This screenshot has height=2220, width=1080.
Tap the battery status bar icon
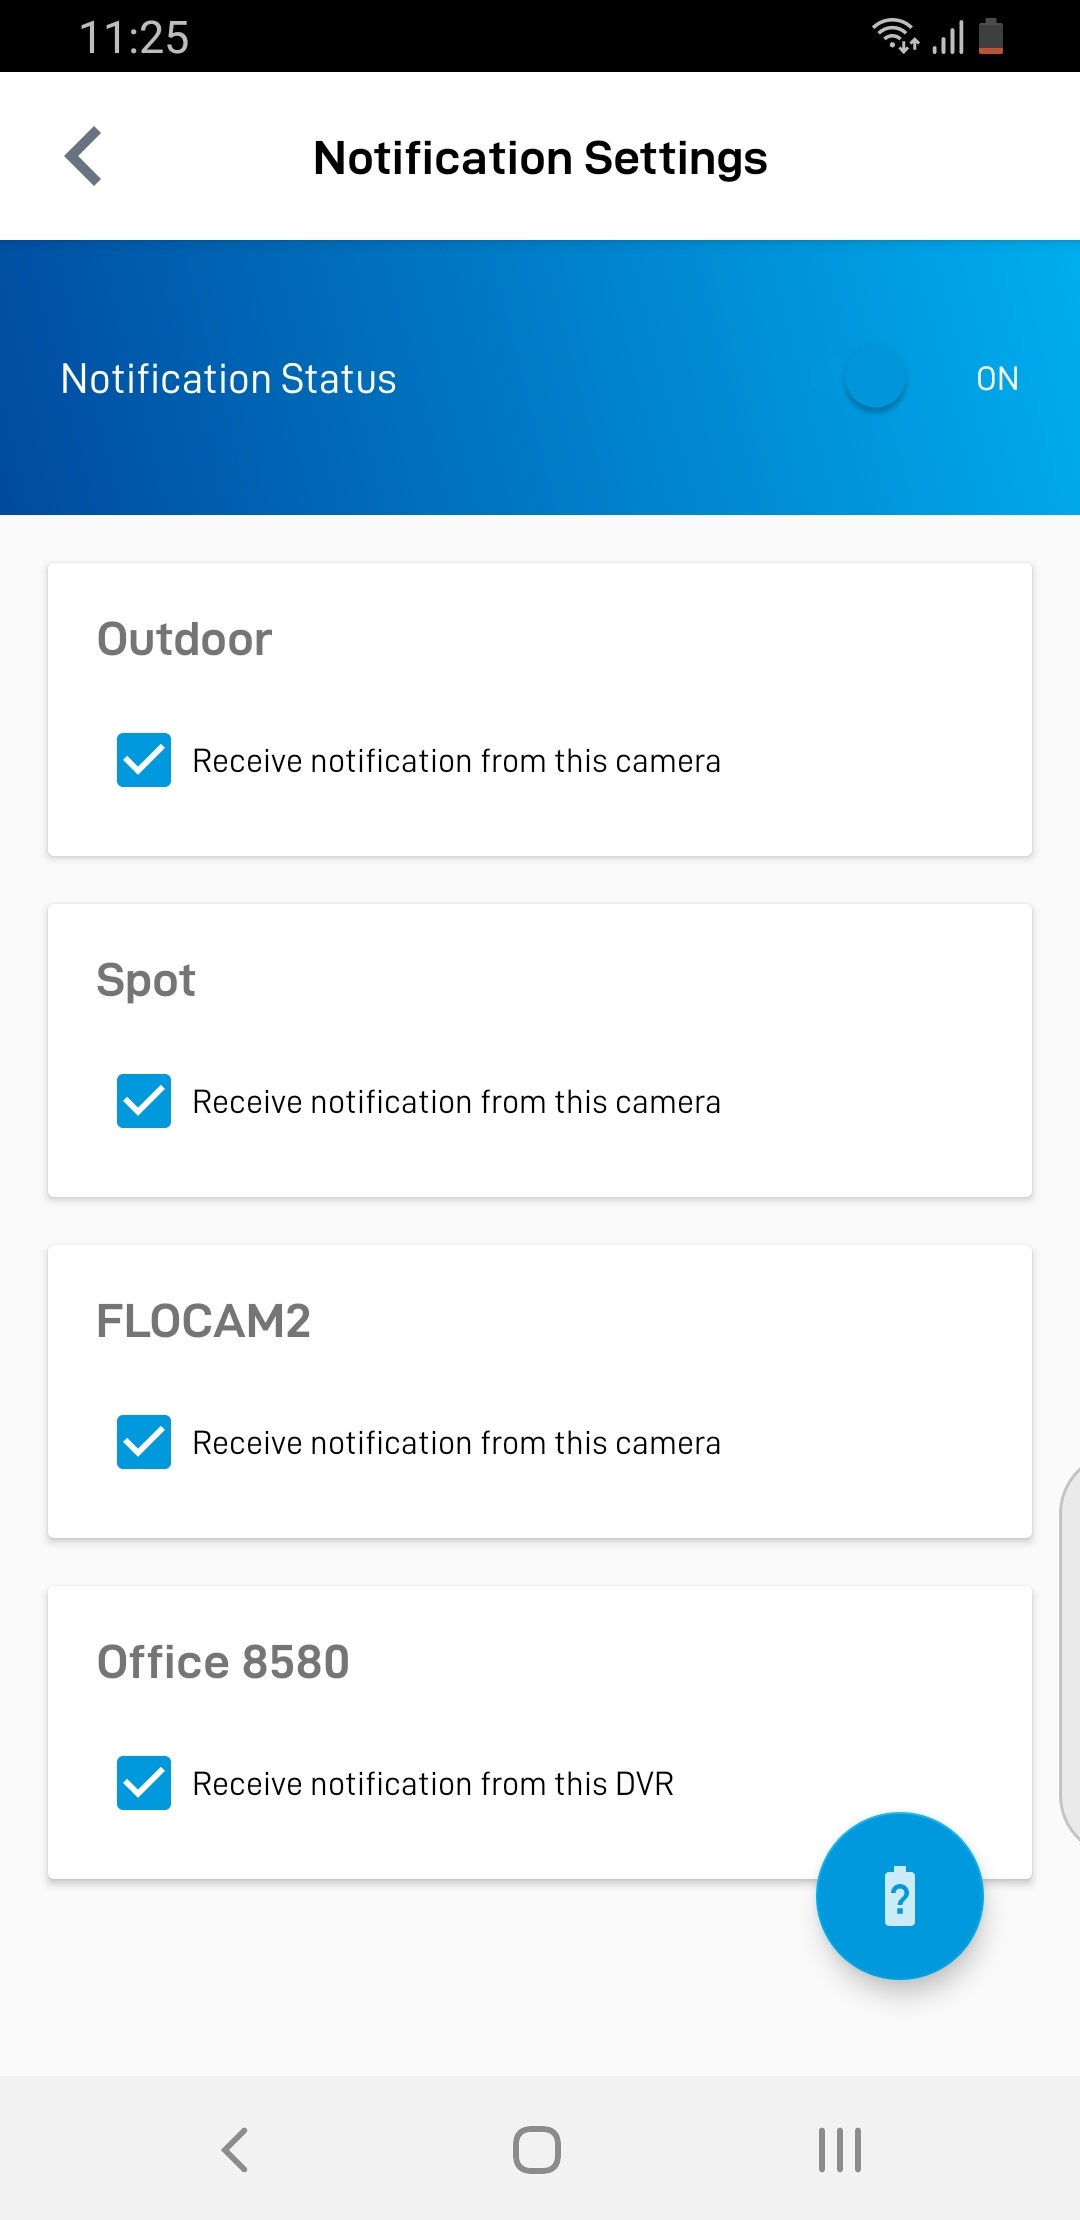coord(991,36)
